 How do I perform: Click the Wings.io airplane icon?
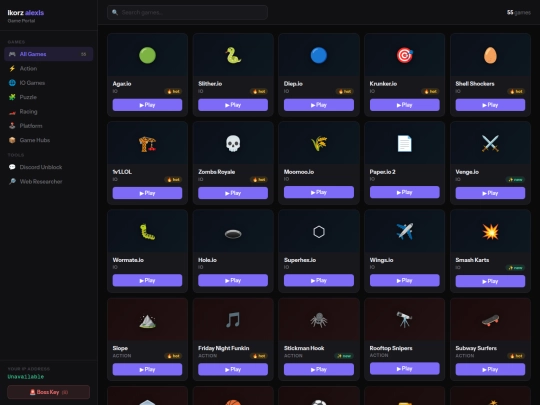click(x=405, y=231)
